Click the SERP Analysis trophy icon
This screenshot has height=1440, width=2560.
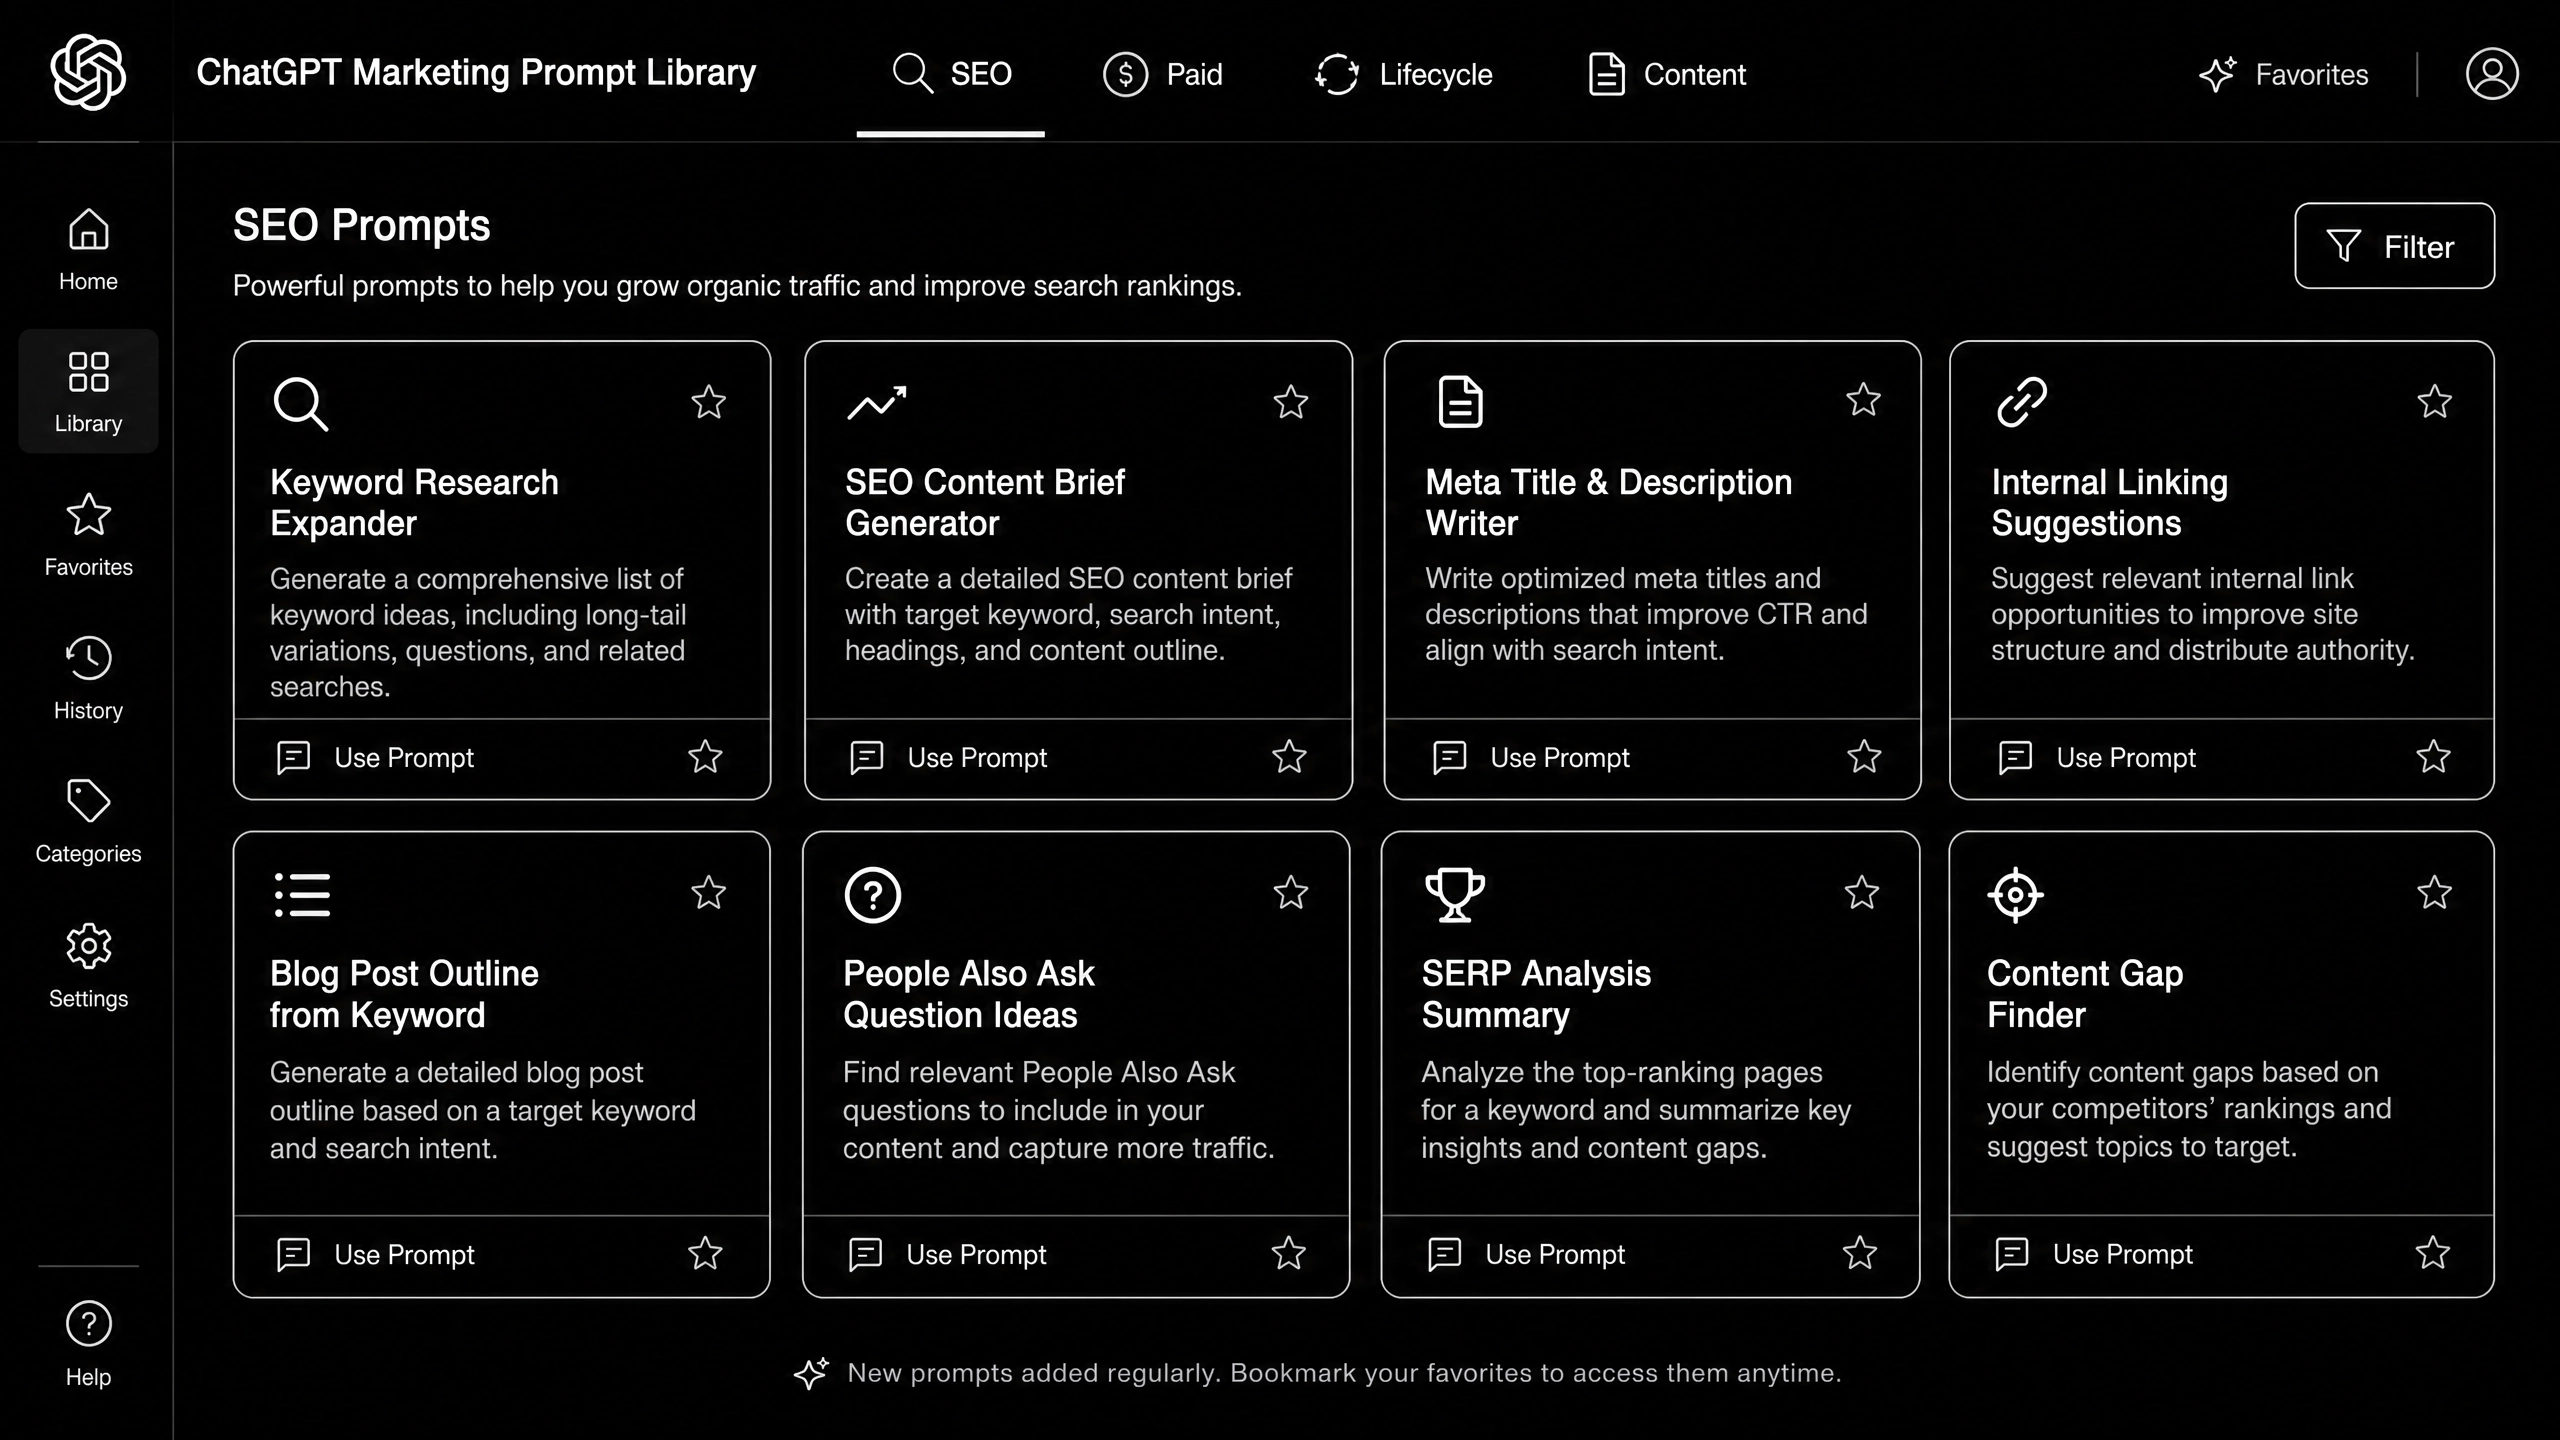(x=1455, y=895)
